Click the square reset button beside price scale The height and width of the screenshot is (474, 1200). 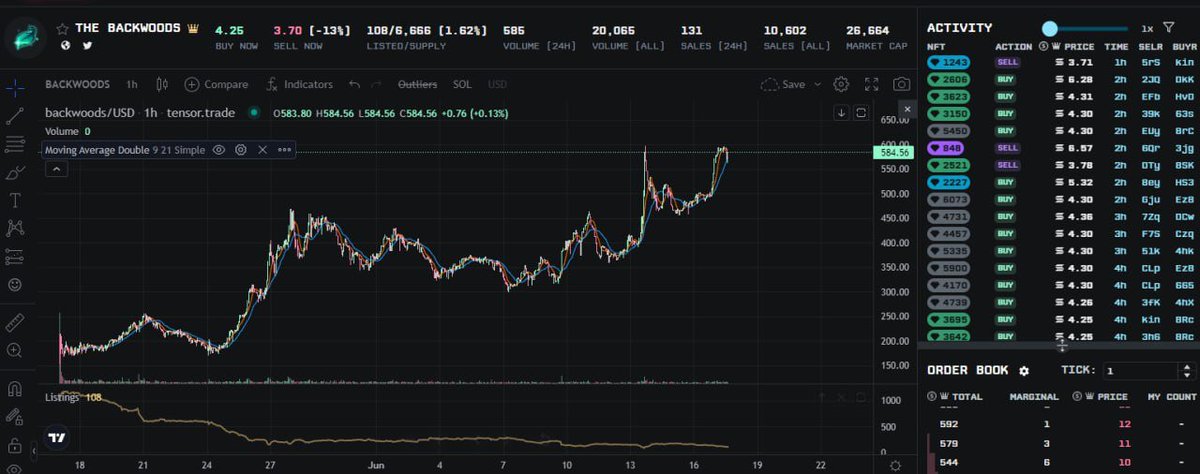(862, 113)
